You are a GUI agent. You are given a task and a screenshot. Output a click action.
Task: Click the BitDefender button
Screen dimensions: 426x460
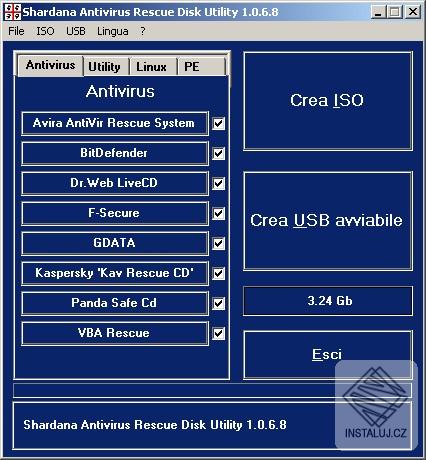(x=115, y=153)
